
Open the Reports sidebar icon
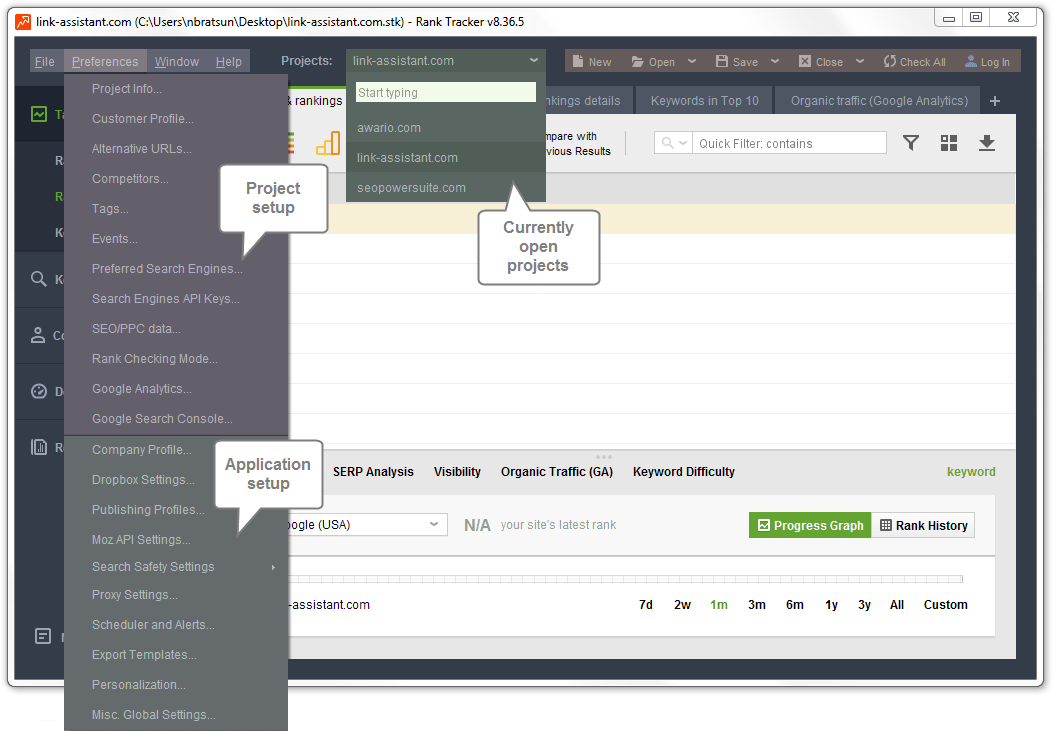pyautogui.click(x=39, y=447)
